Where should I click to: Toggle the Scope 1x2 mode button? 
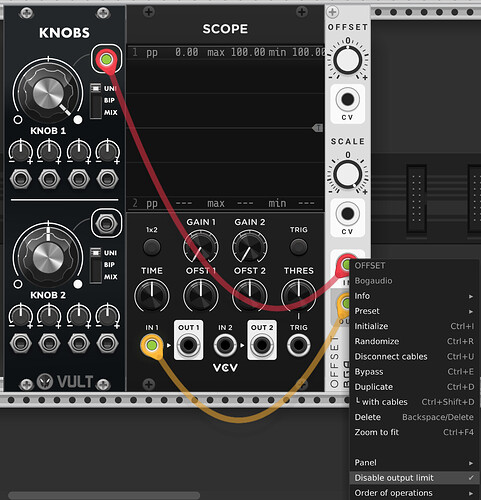tap(152, 247)
